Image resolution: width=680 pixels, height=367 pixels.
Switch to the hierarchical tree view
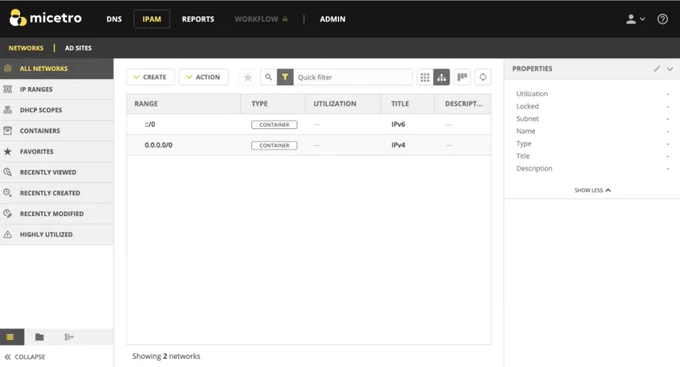pyautogui.click(x=441, y=77)
